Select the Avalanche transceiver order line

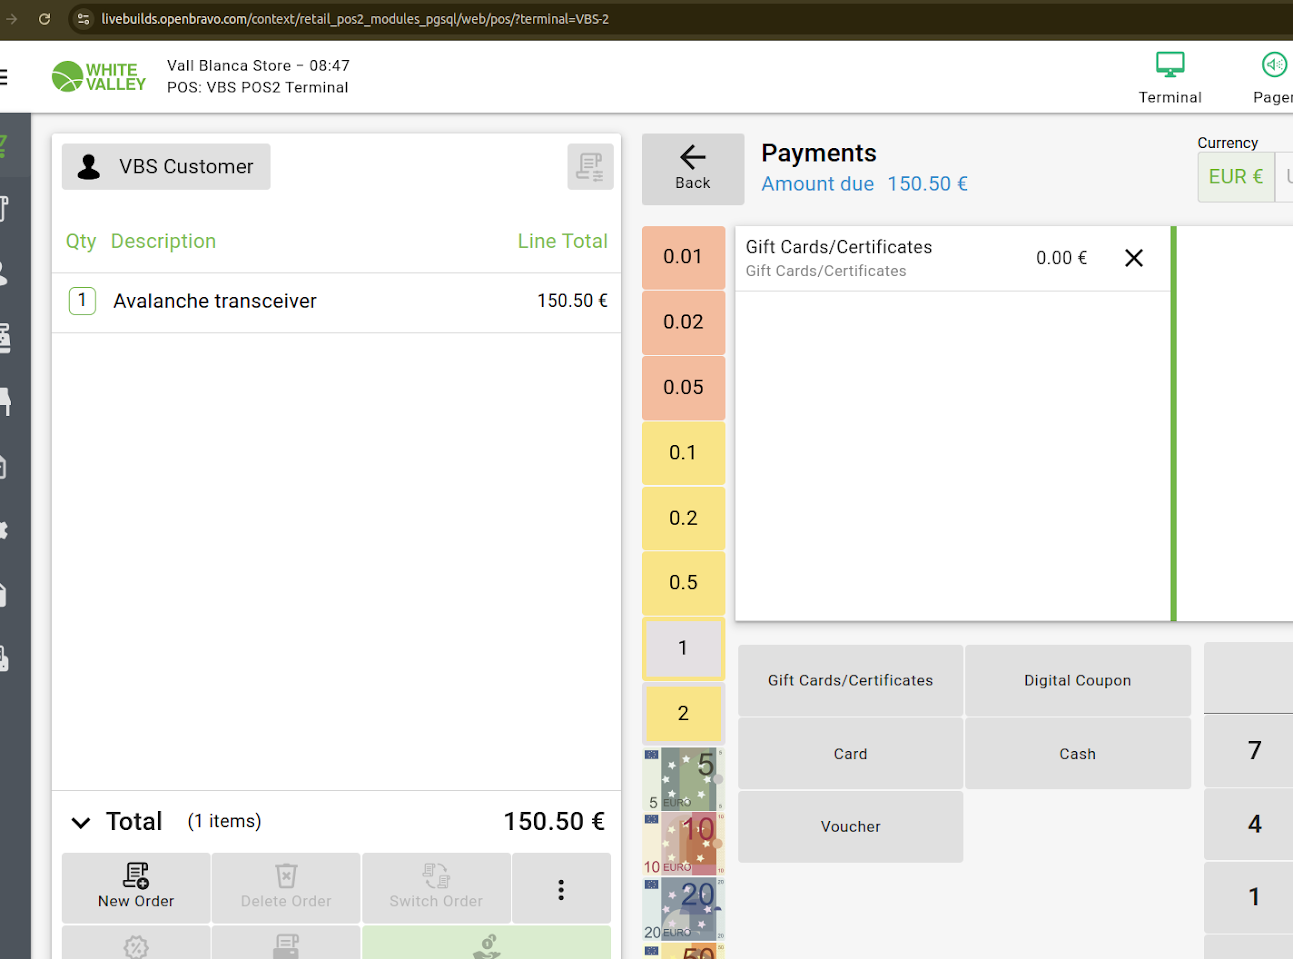[x=336, y=301]
